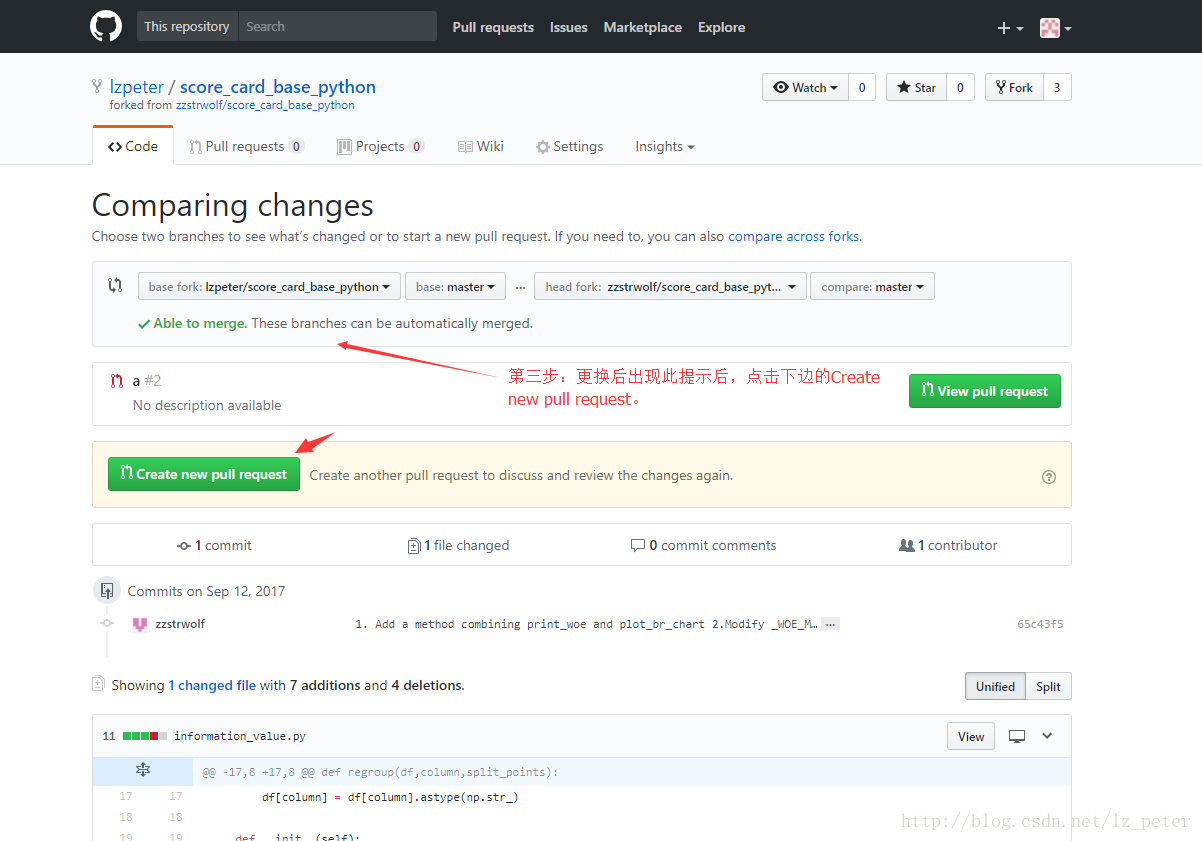This screenshot has height=841, width=1202.
Task: Click watchers count 0
Action: tap(862, 88)
